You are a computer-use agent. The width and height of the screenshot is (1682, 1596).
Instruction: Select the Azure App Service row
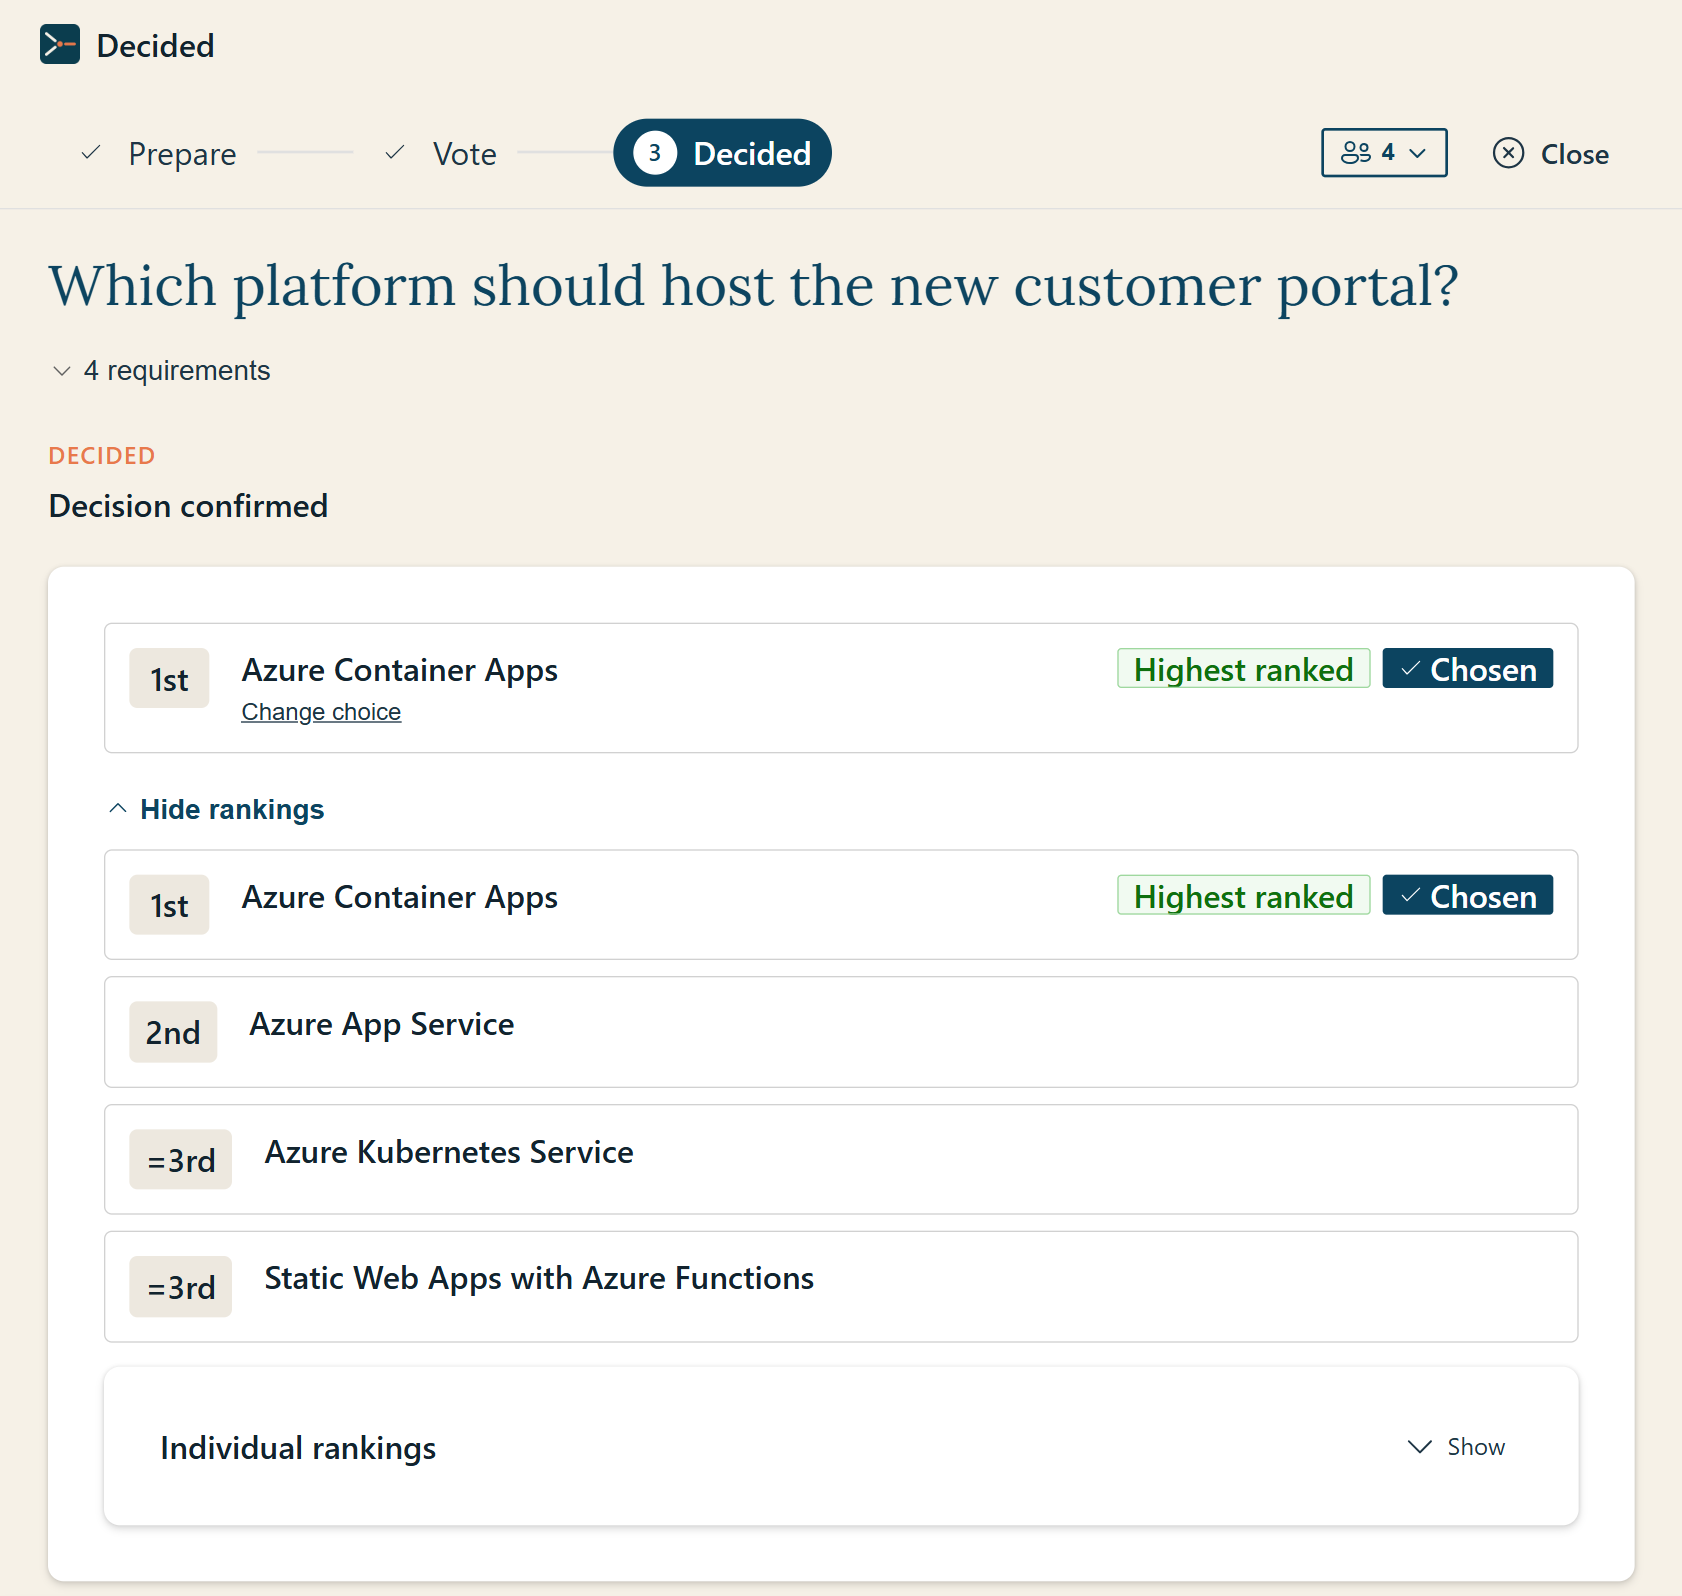[x=841, y=1032]
